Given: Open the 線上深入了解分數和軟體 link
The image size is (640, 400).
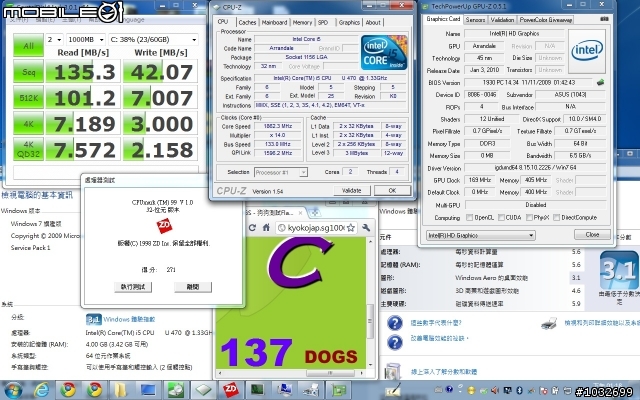Looking at the screenshot, I should [444, 372].
